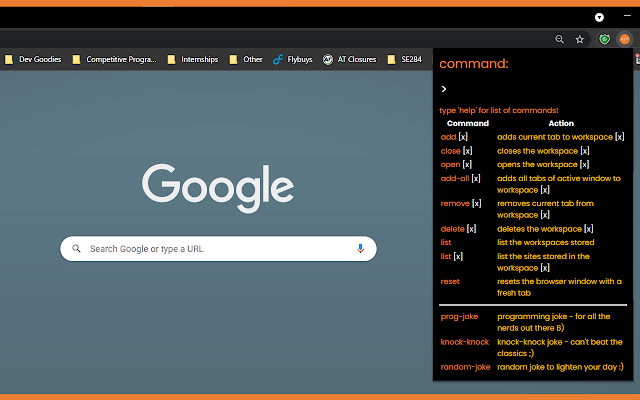Click the 'add-all [x]' command

461,178
